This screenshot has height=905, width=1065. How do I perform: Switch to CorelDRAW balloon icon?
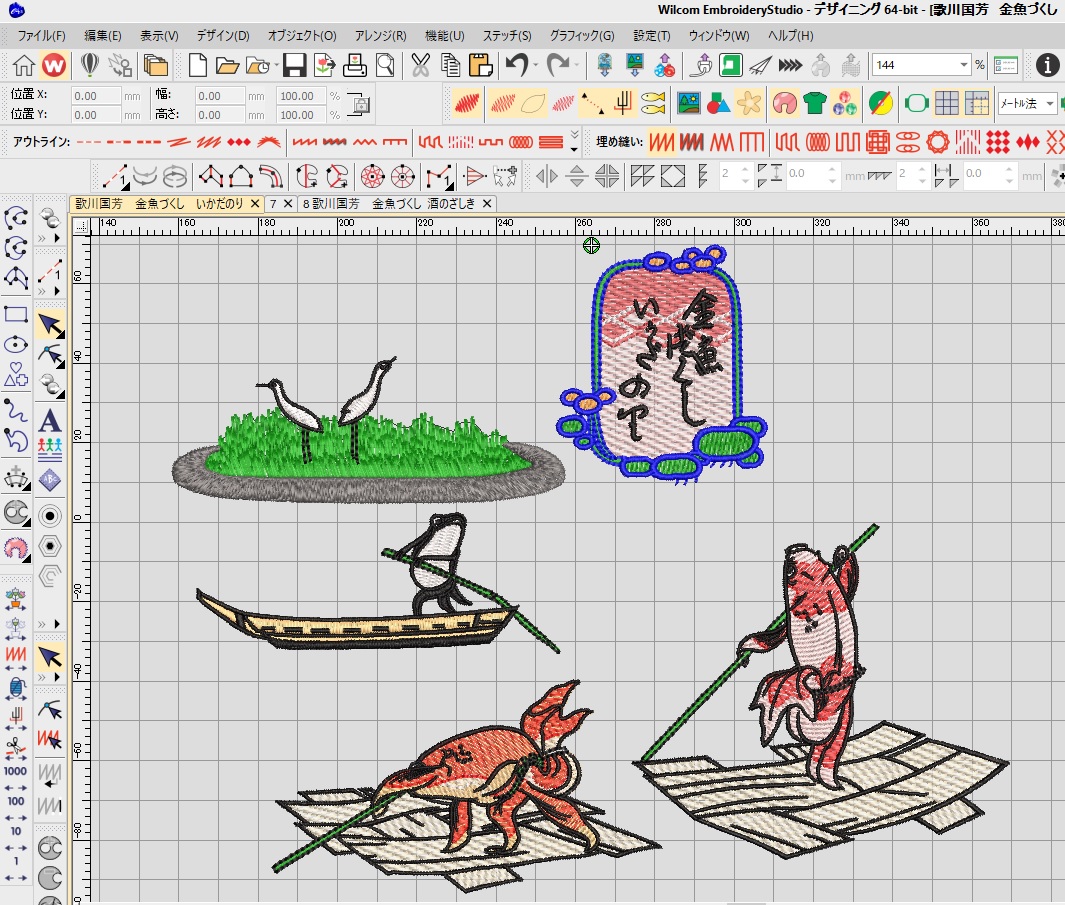90,65
